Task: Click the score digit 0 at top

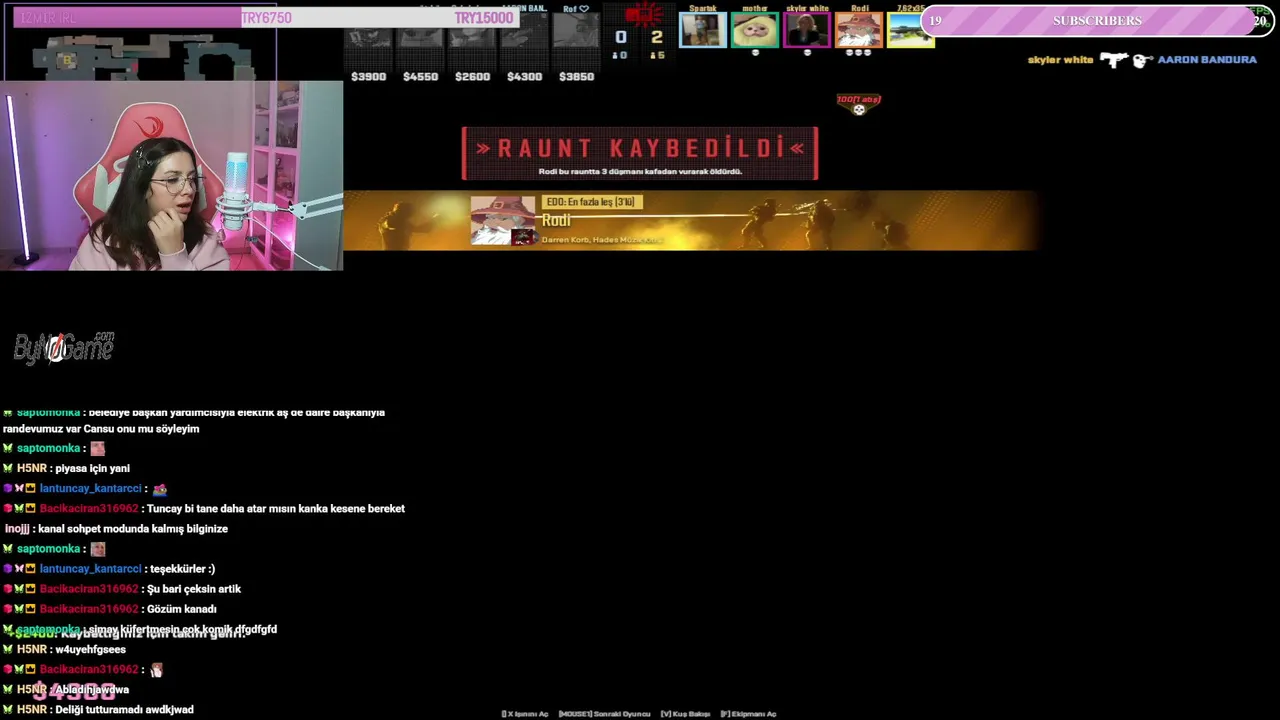Action: tap(620, 37)
